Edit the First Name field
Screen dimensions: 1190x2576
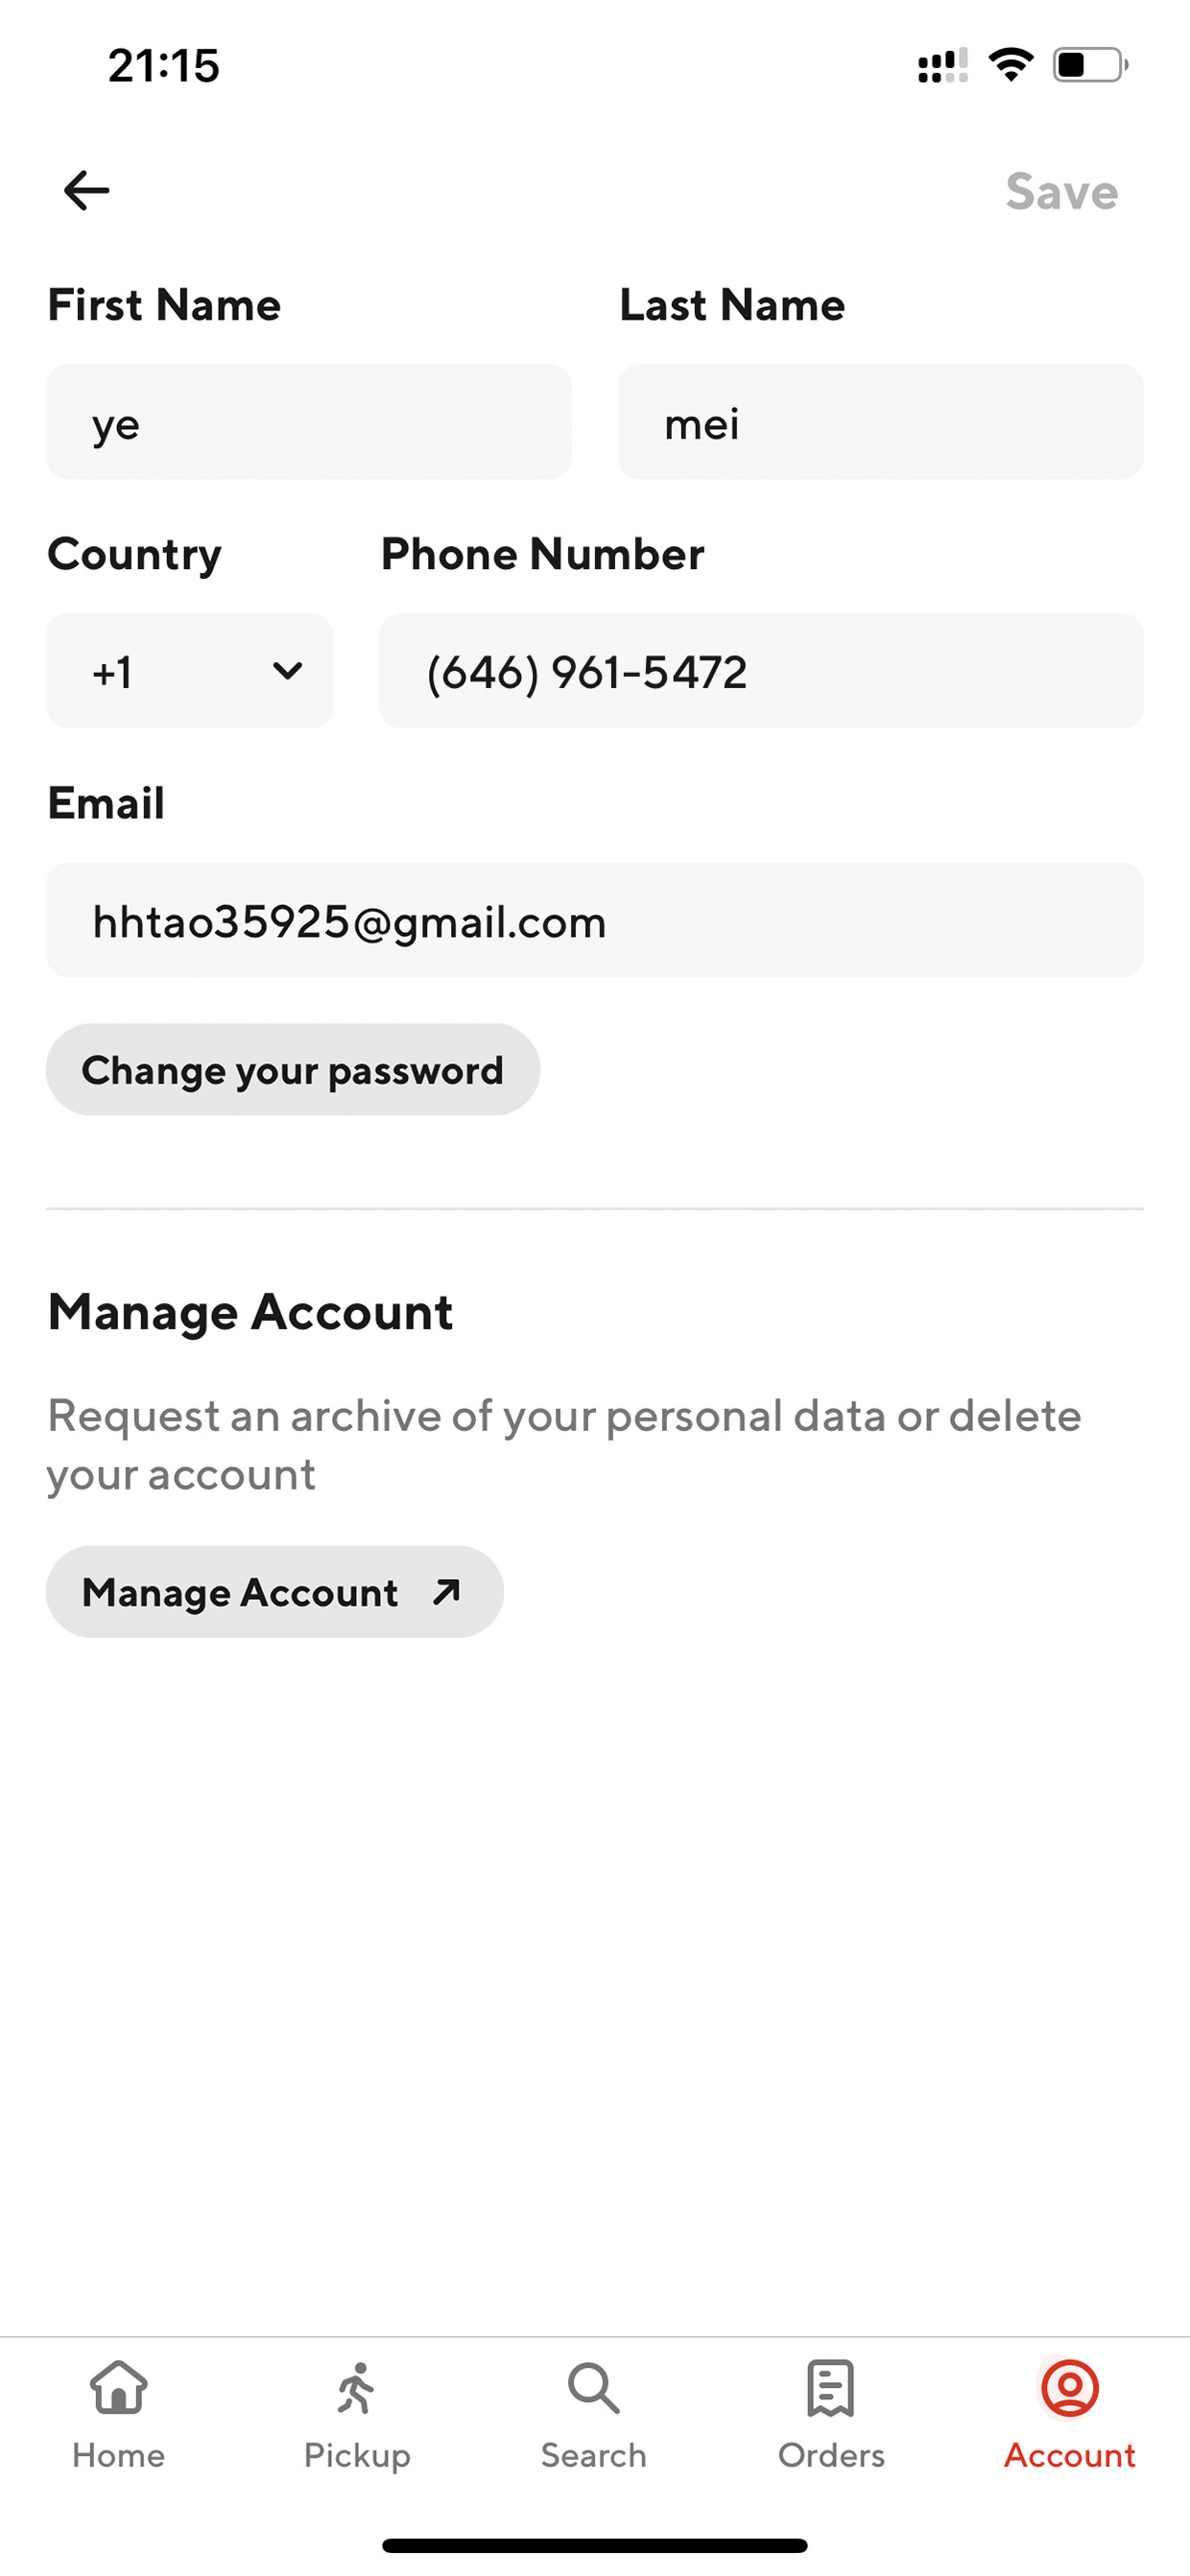(309, 422)
